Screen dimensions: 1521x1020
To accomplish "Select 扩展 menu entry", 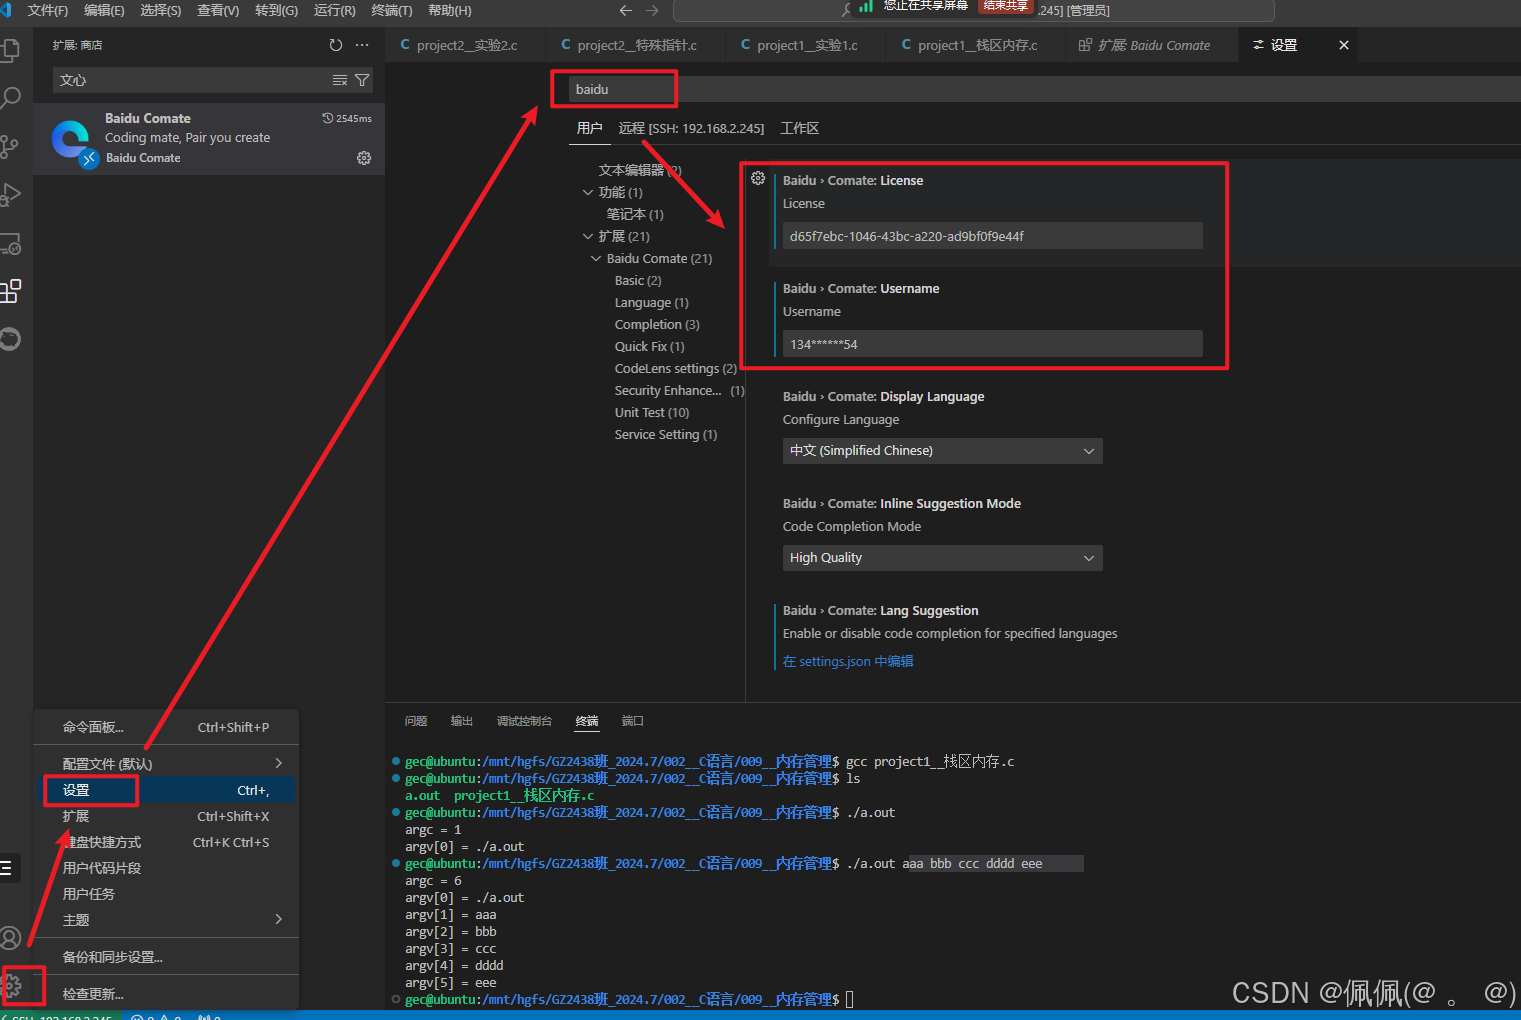I will coord(166,816).
